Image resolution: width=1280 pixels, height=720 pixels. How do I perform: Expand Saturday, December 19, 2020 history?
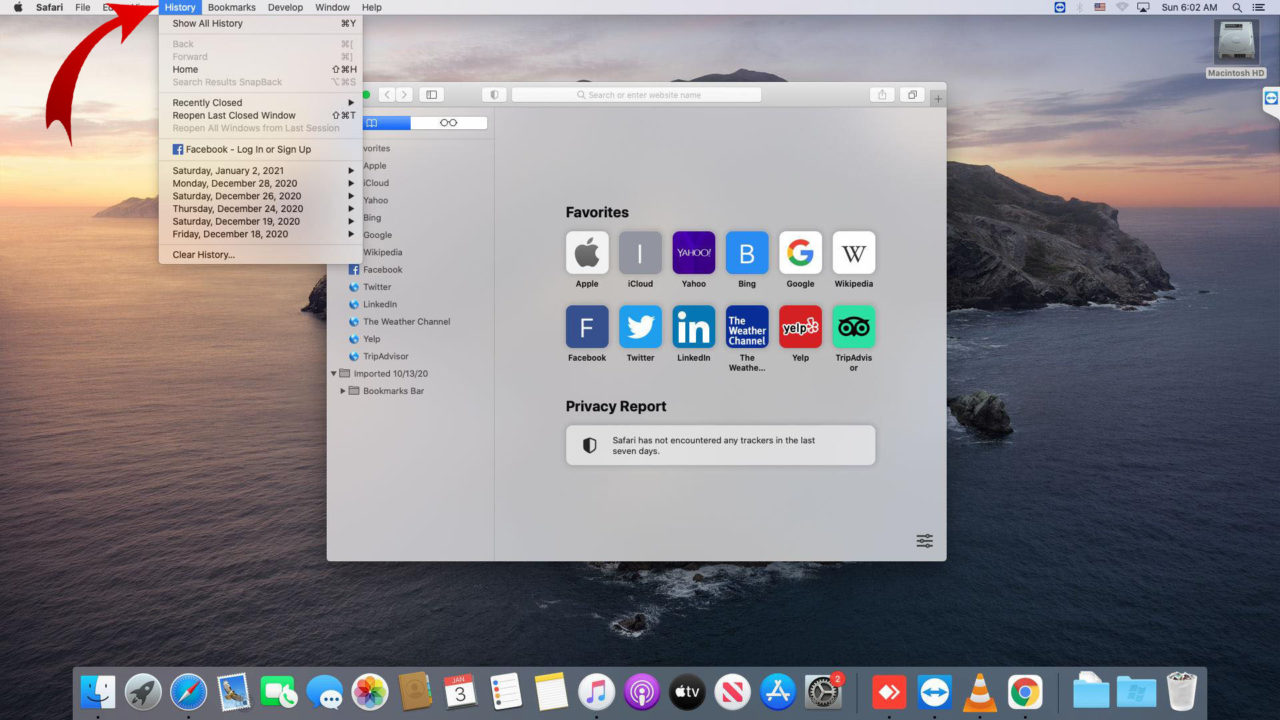(x=261, y=221)
